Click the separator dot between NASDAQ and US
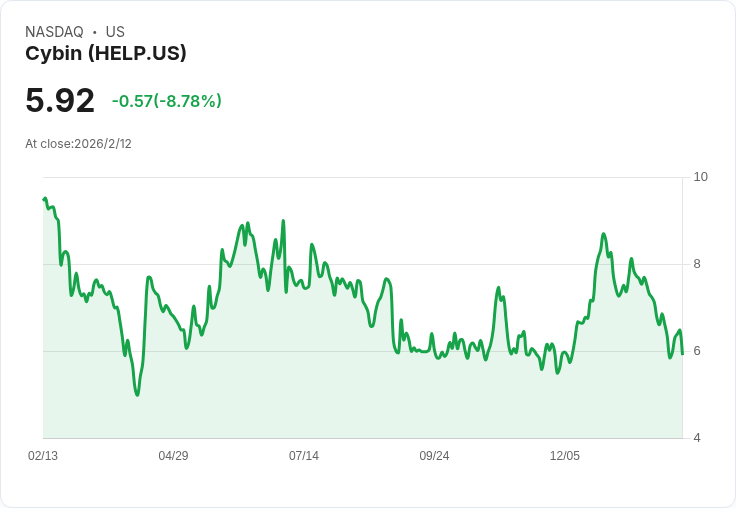 94,32
